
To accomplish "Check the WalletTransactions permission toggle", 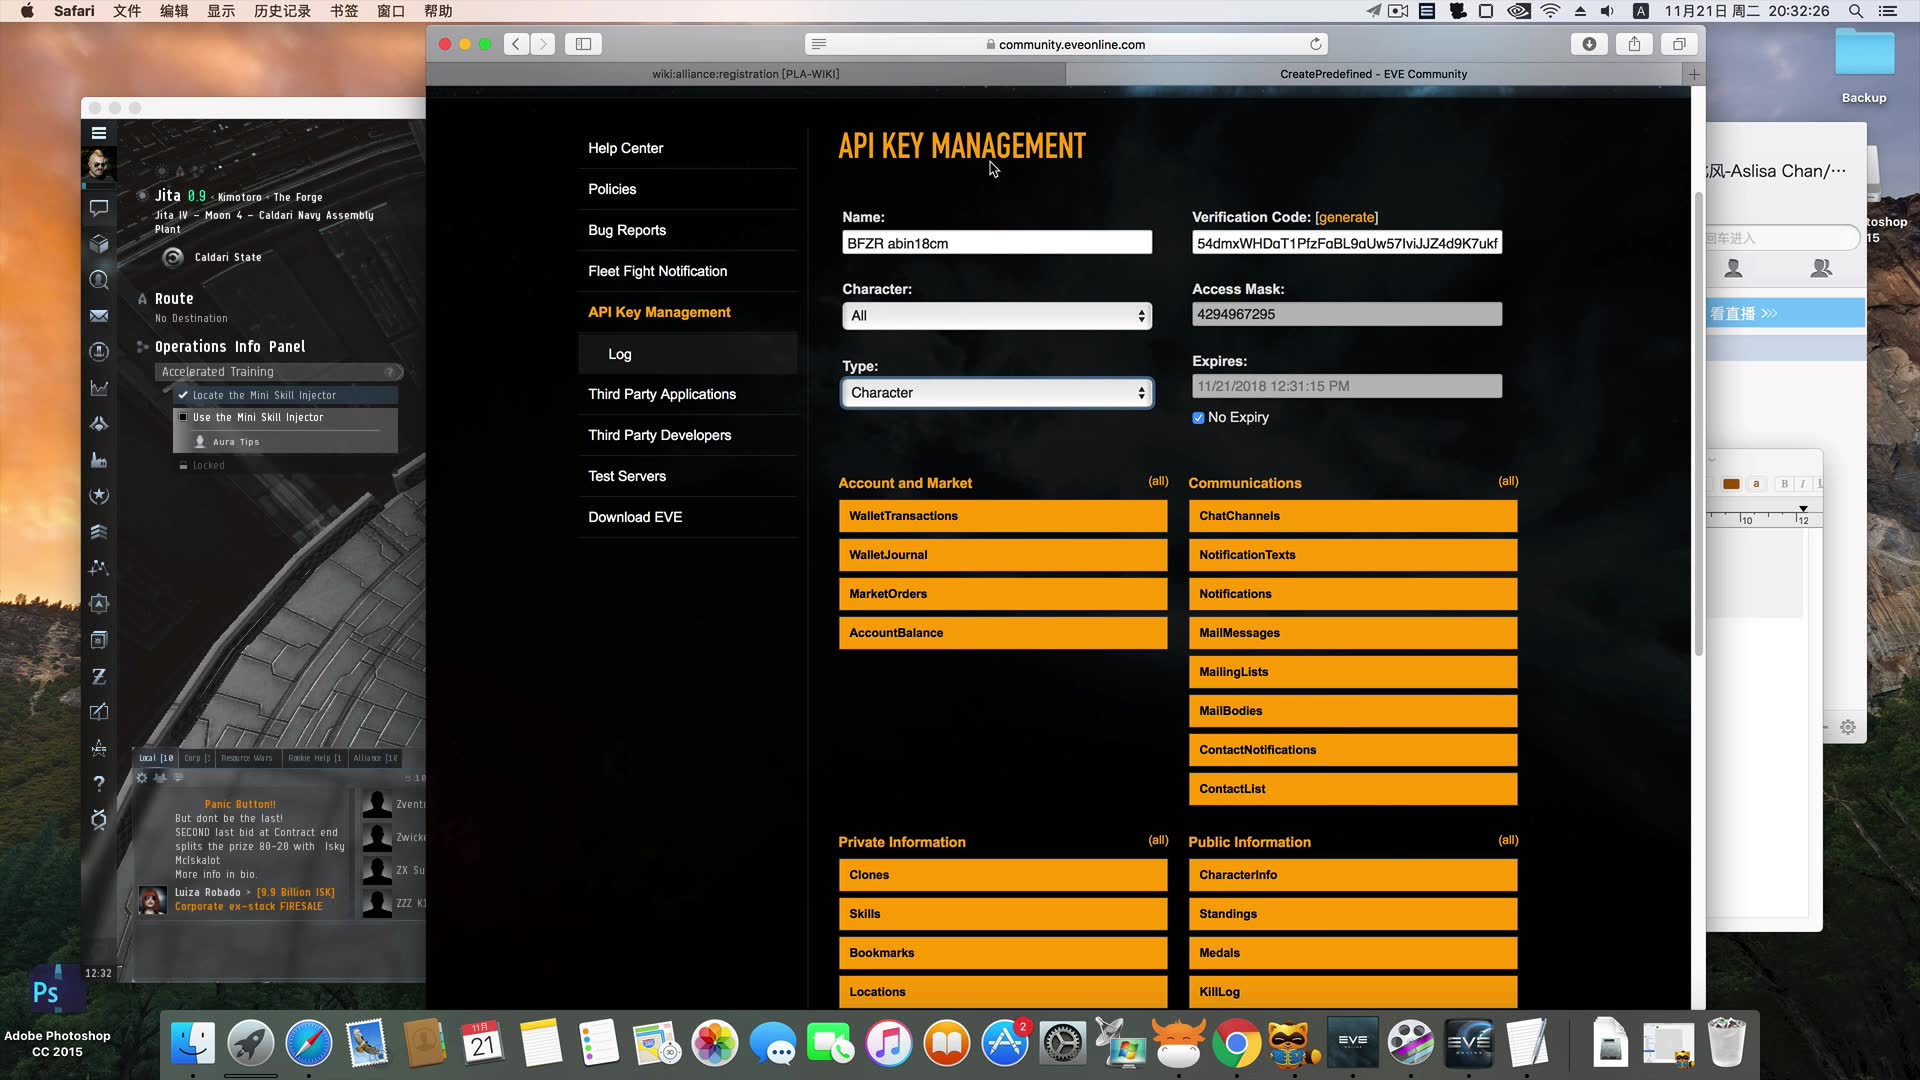I will pos(1002,516).
